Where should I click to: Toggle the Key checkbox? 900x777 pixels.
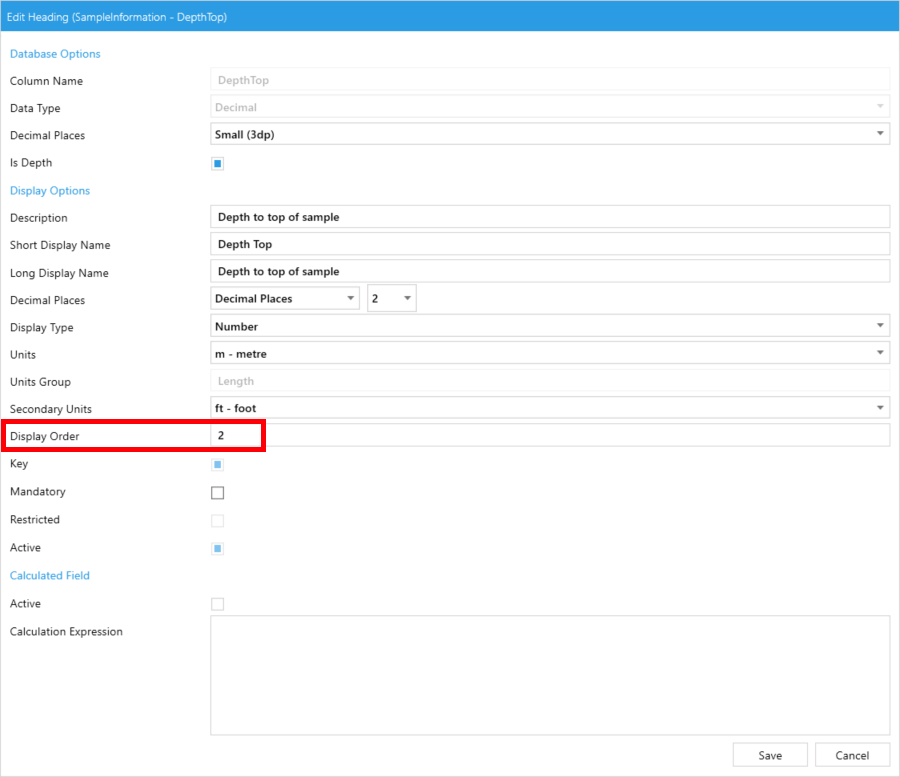click(x=218, y=465)
